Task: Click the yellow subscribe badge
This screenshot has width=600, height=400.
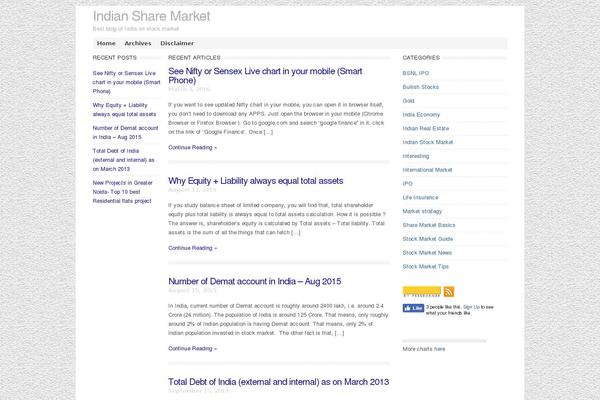Action: click(422, 292)
